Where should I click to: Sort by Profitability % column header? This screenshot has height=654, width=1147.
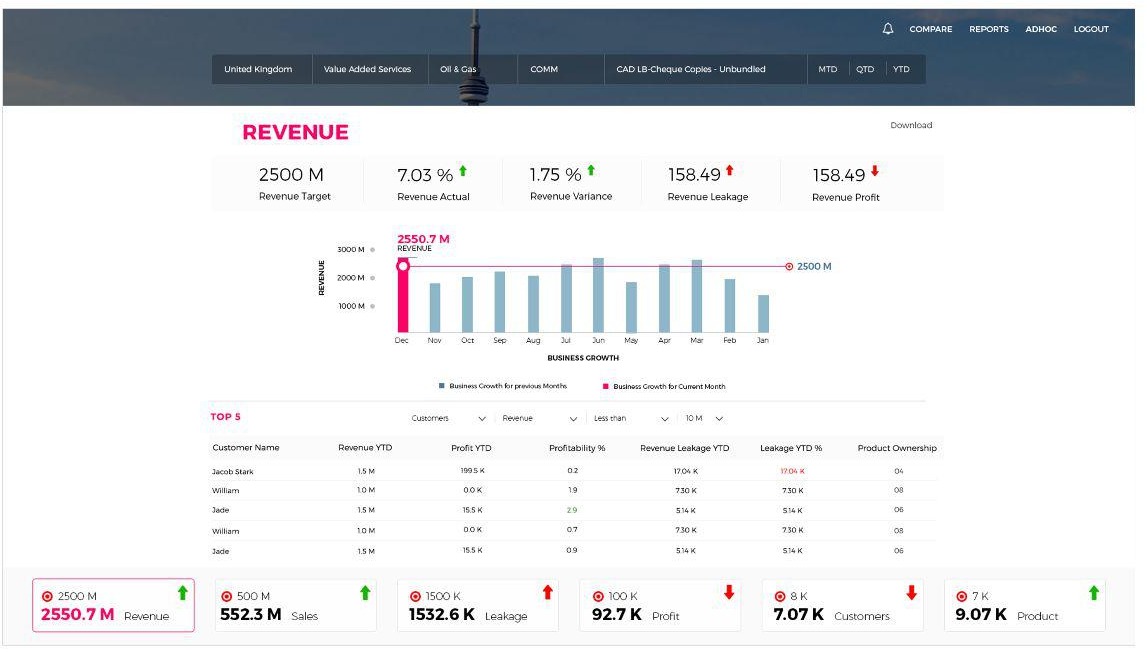(x=577, y=448)
